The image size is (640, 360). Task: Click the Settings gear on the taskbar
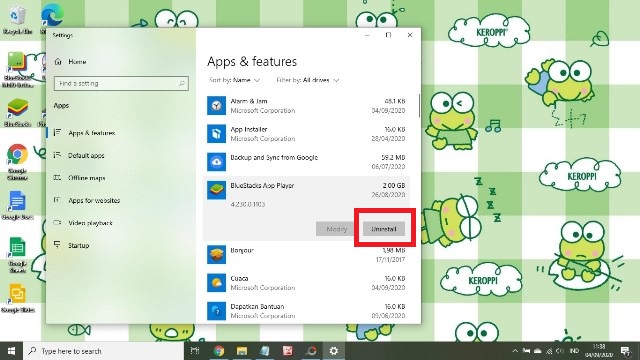pyautogui.click(x=334, y=351)
